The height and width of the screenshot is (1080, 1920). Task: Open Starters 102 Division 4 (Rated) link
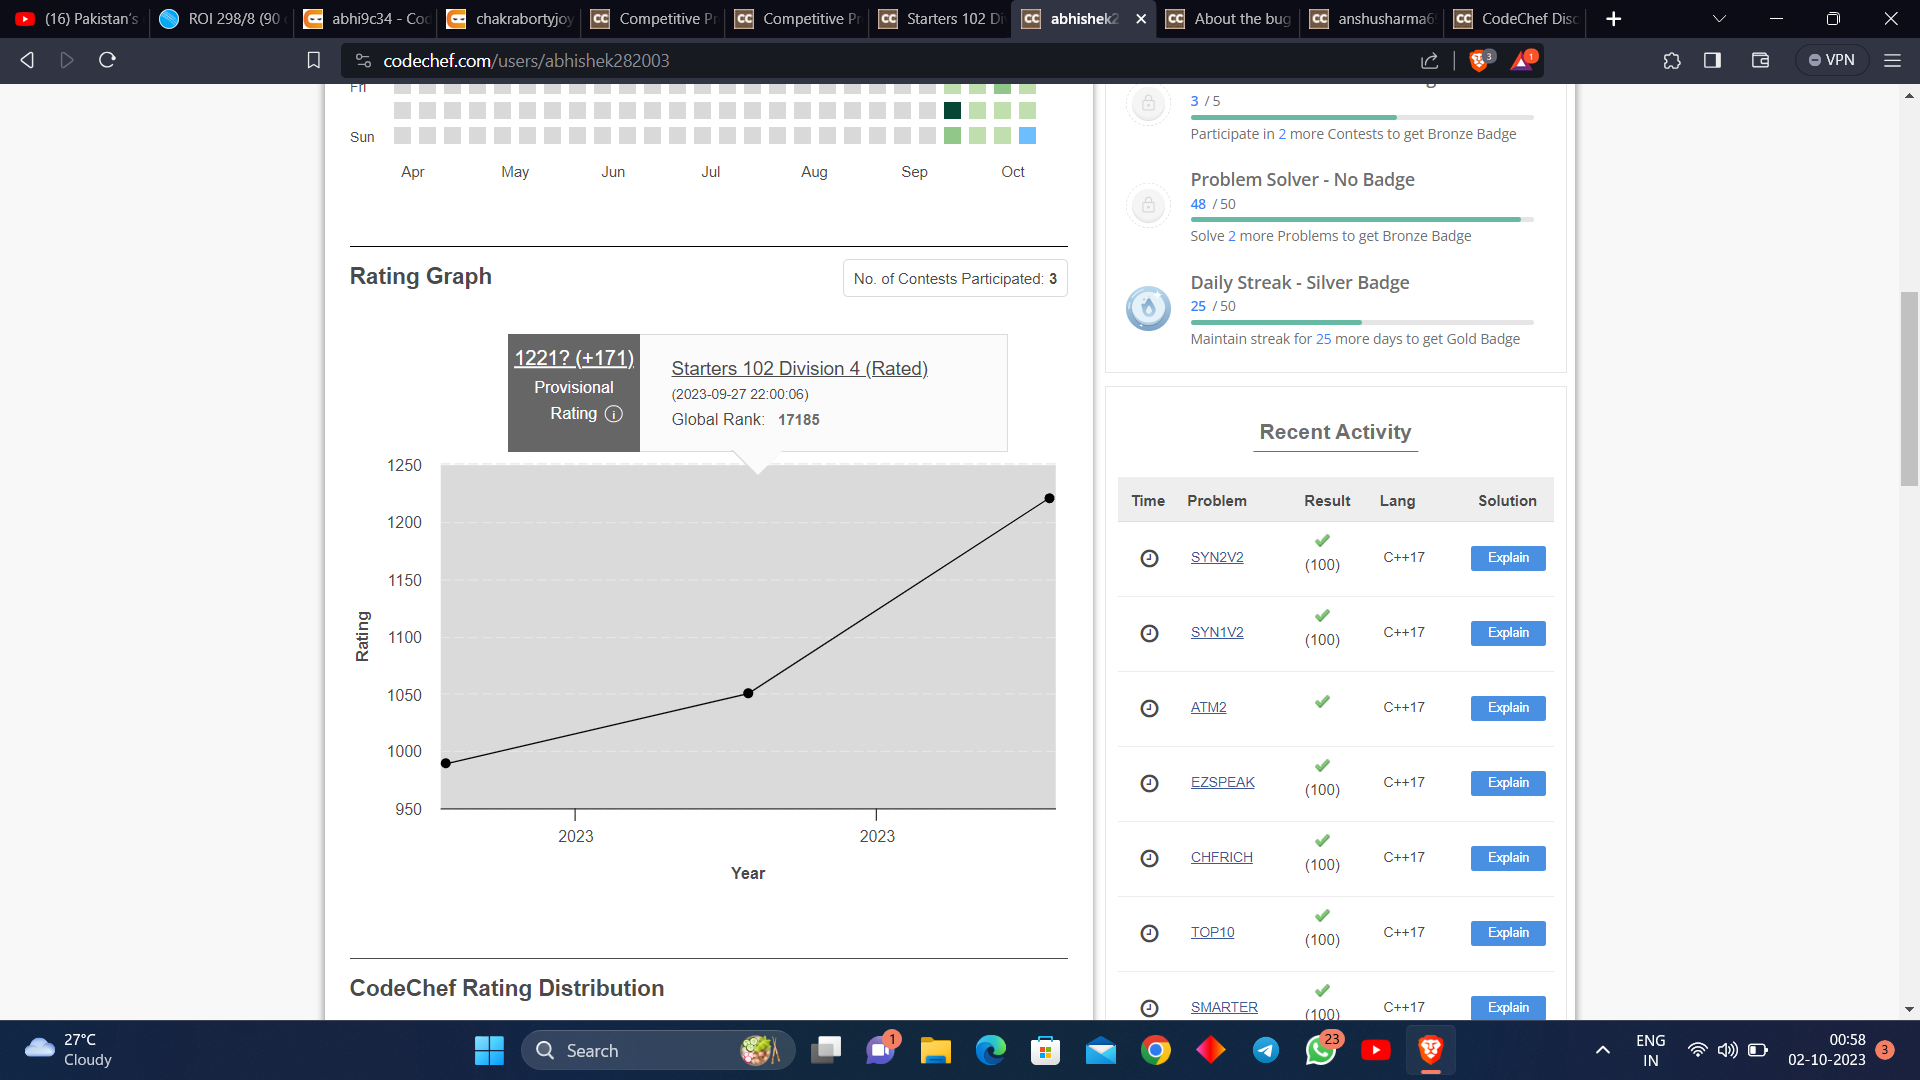(799, 369)
